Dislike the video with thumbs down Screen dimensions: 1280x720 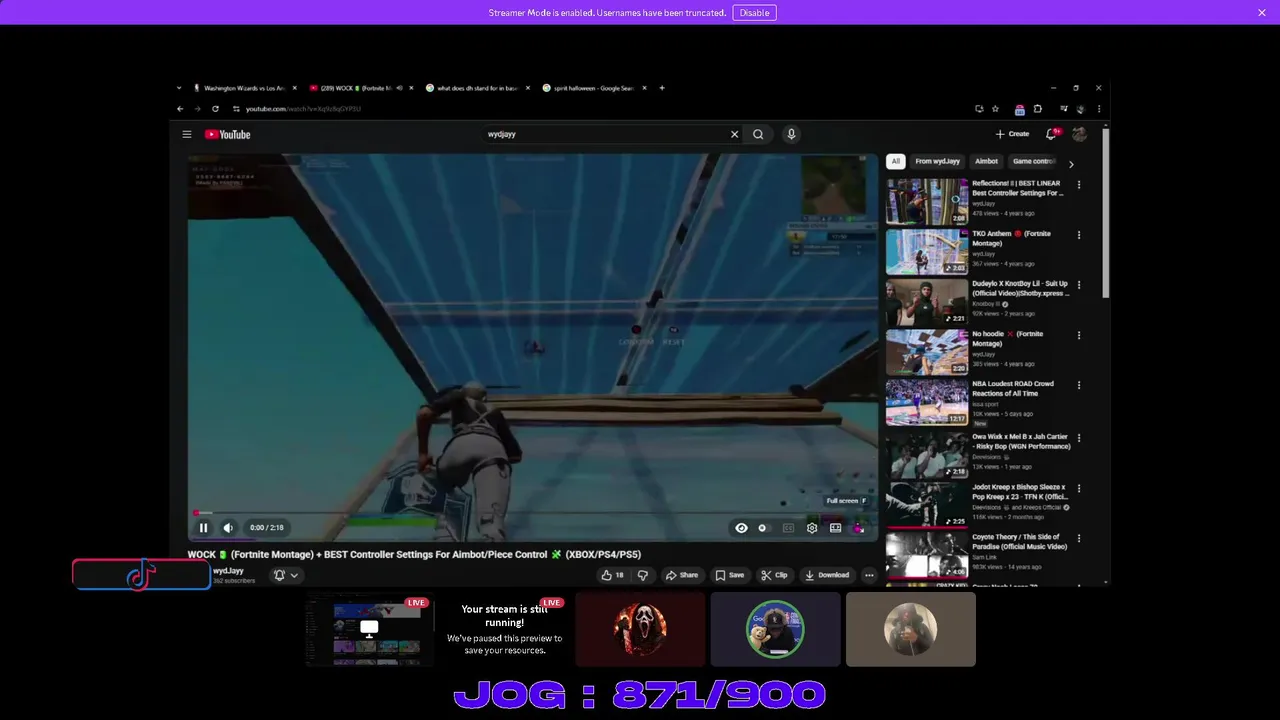642,575
